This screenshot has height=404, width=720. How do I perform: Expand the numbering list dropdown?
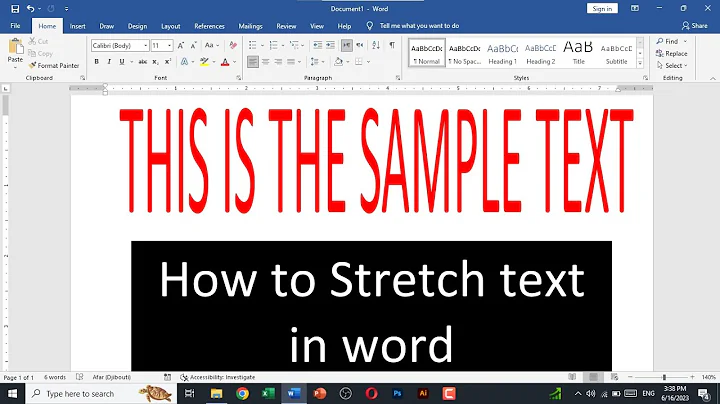(x=283, y=45)
